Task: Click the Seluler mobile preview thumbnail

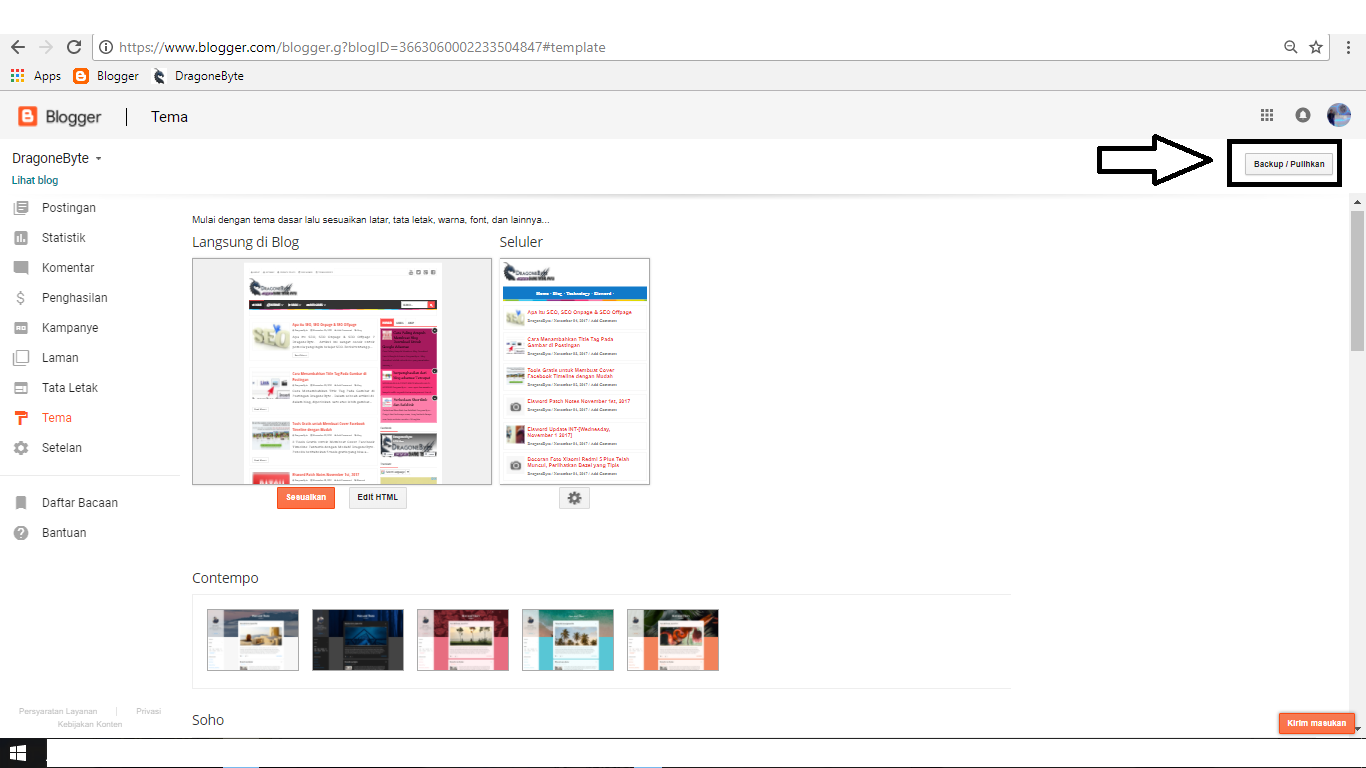Action: click(575, 371)
